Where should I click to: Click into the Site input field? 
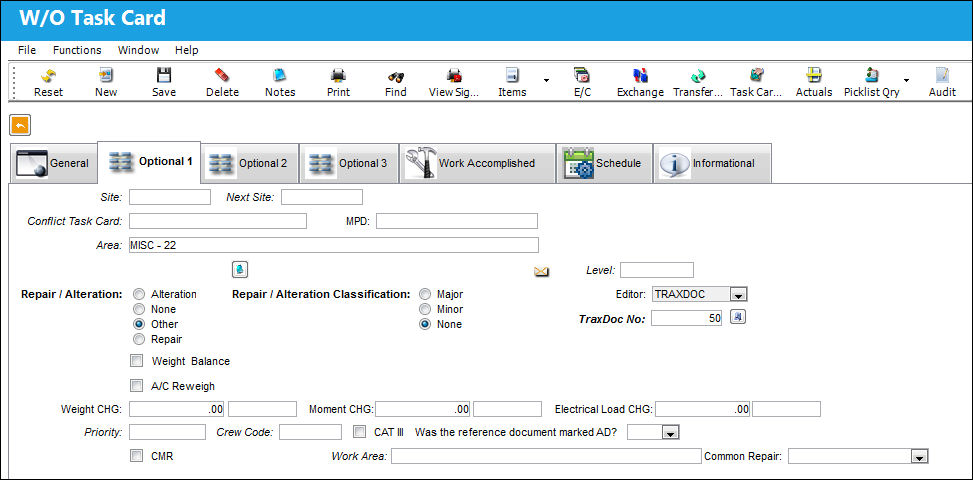click(170, 197)
